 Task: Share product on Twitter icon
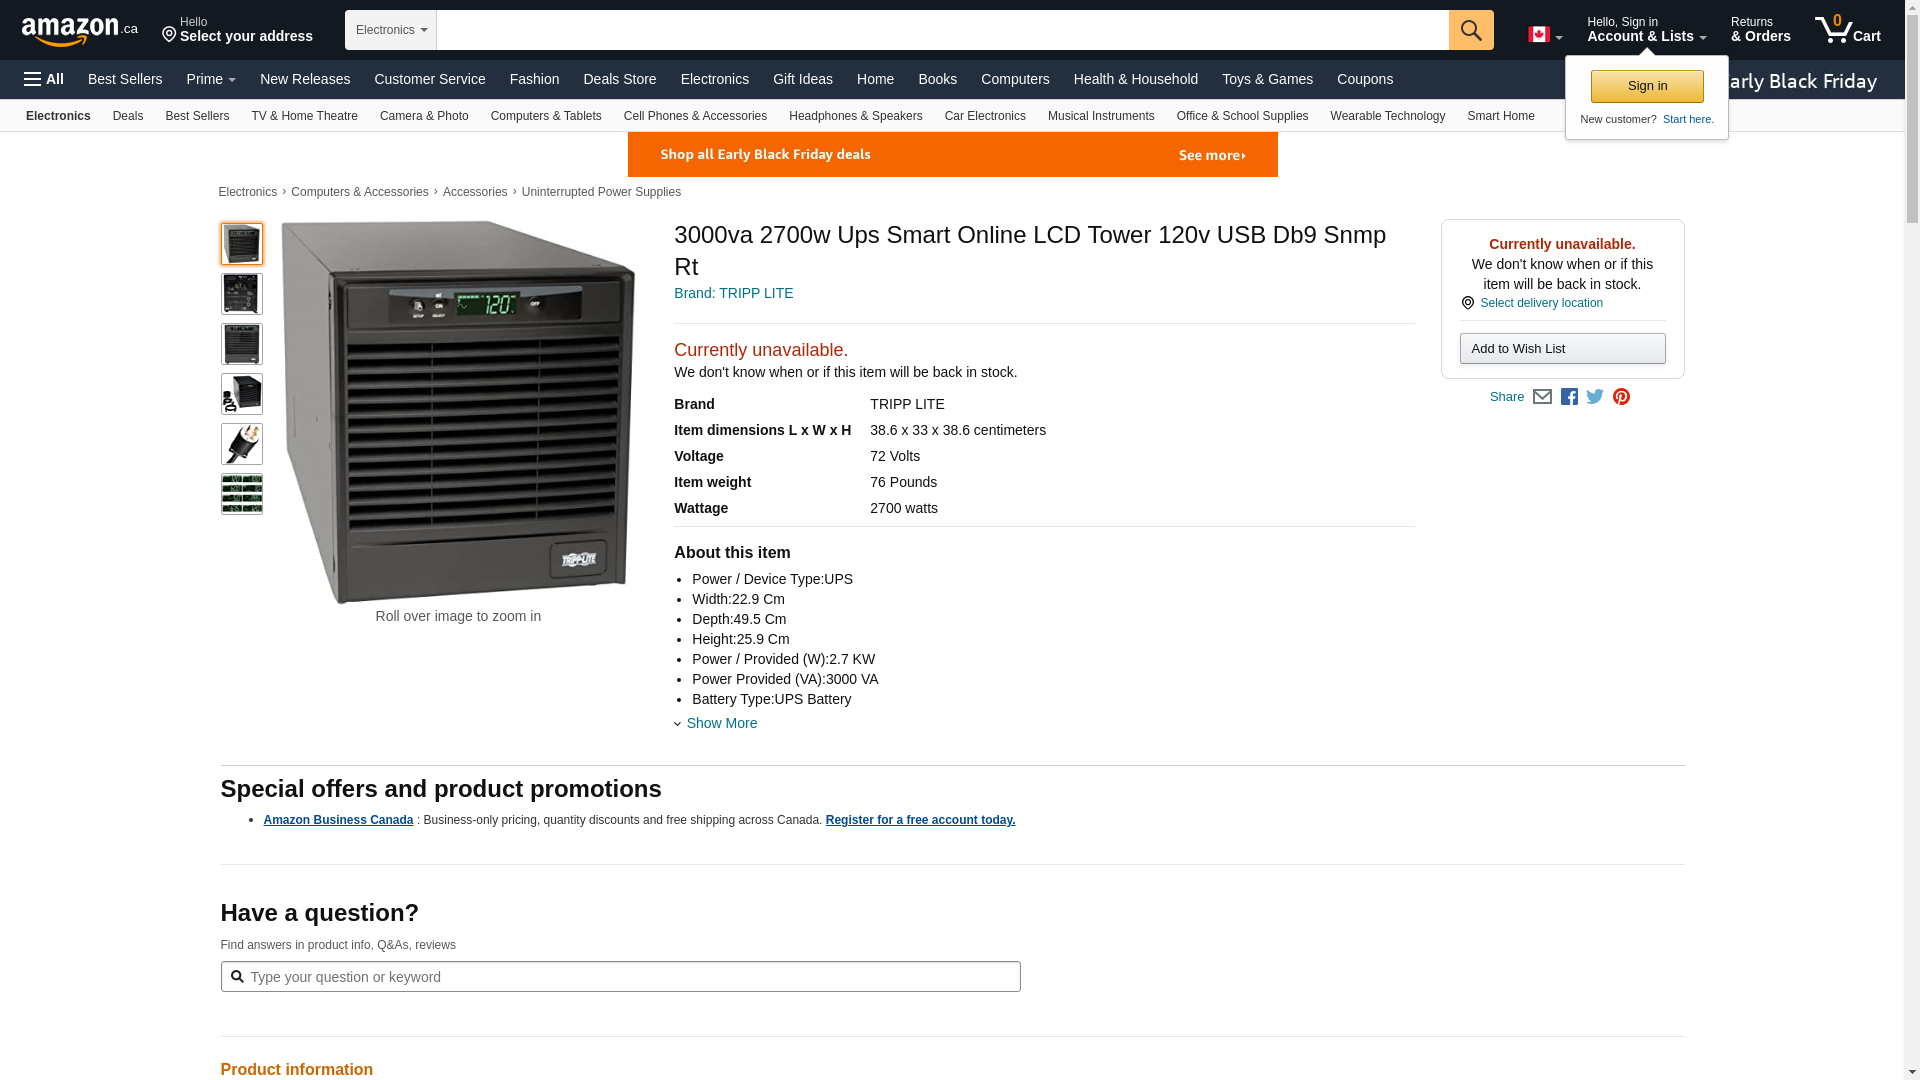pos(1595,397)
